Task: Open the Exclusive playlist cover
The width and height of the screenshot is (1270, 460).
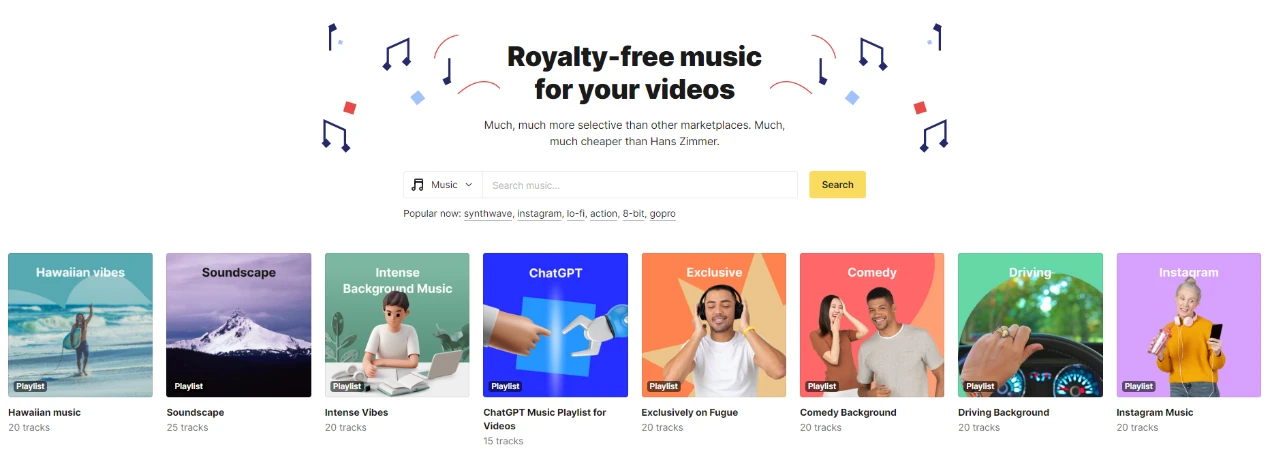Action: point(714,325)
